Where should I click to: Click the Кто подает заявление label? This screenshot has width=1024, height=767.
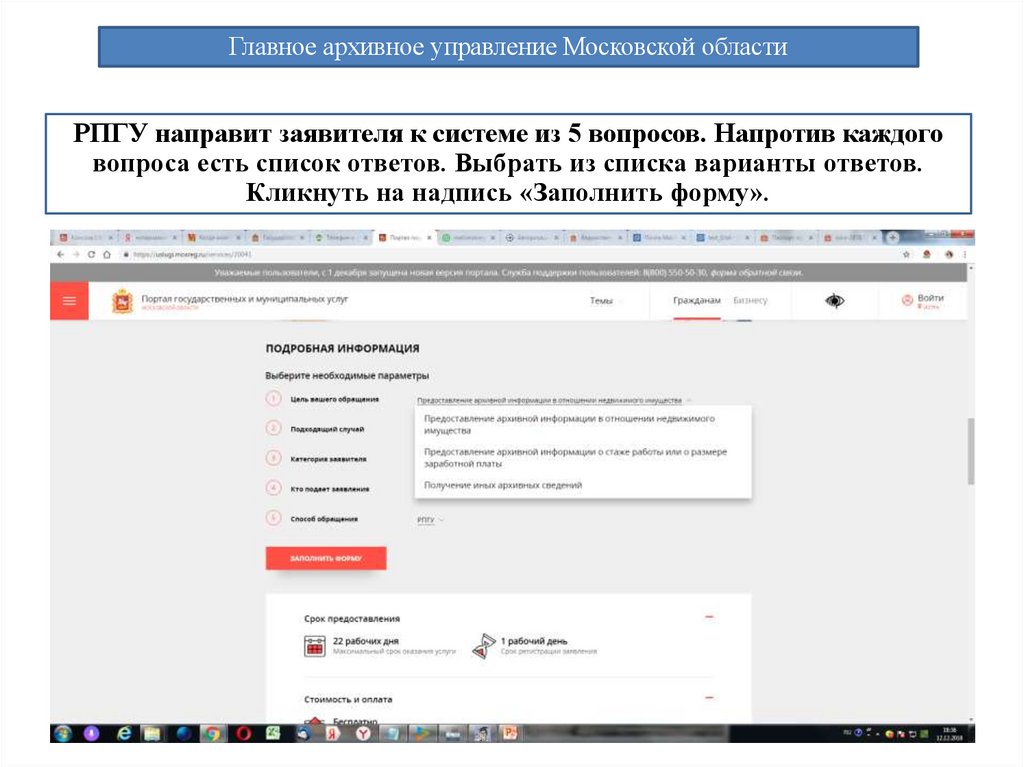pyautogui.click(x=330, y=489)
